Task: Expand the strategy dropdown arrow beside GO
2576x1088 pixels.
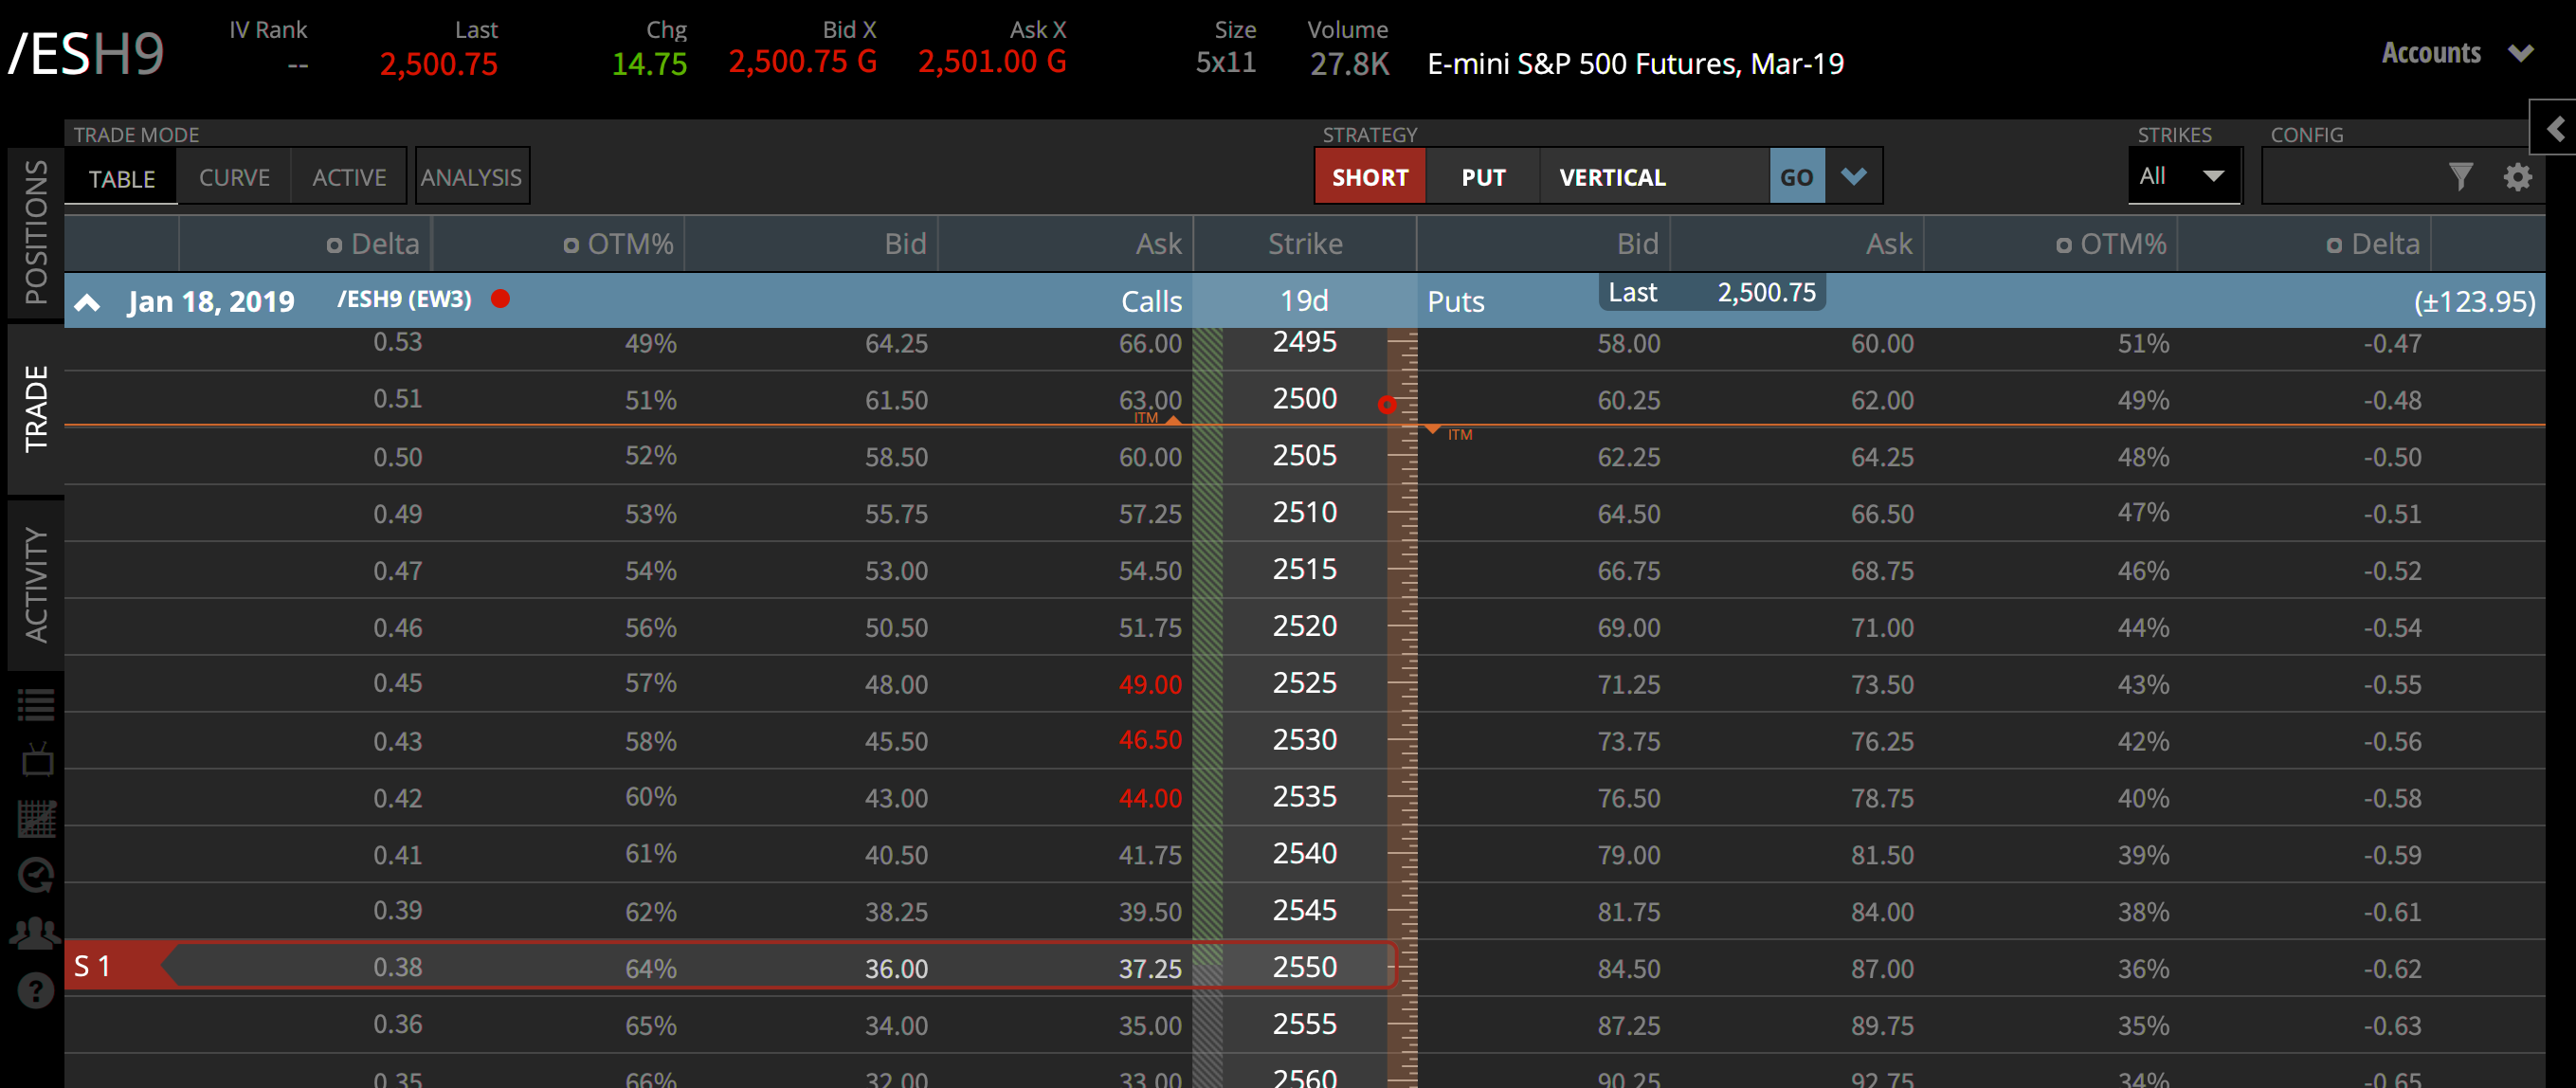Action: tap(1853, 177)
